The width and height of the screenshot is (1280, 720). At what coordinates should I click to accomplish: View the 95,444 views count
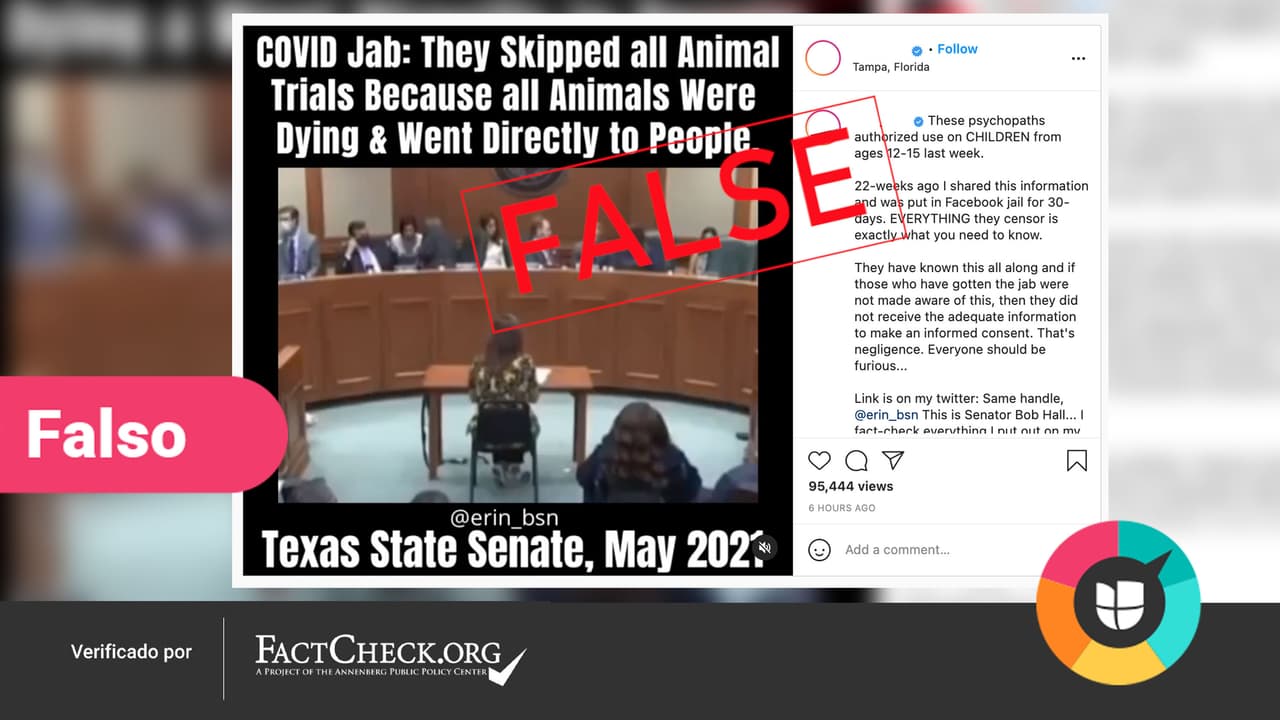(x=851, y=486)
